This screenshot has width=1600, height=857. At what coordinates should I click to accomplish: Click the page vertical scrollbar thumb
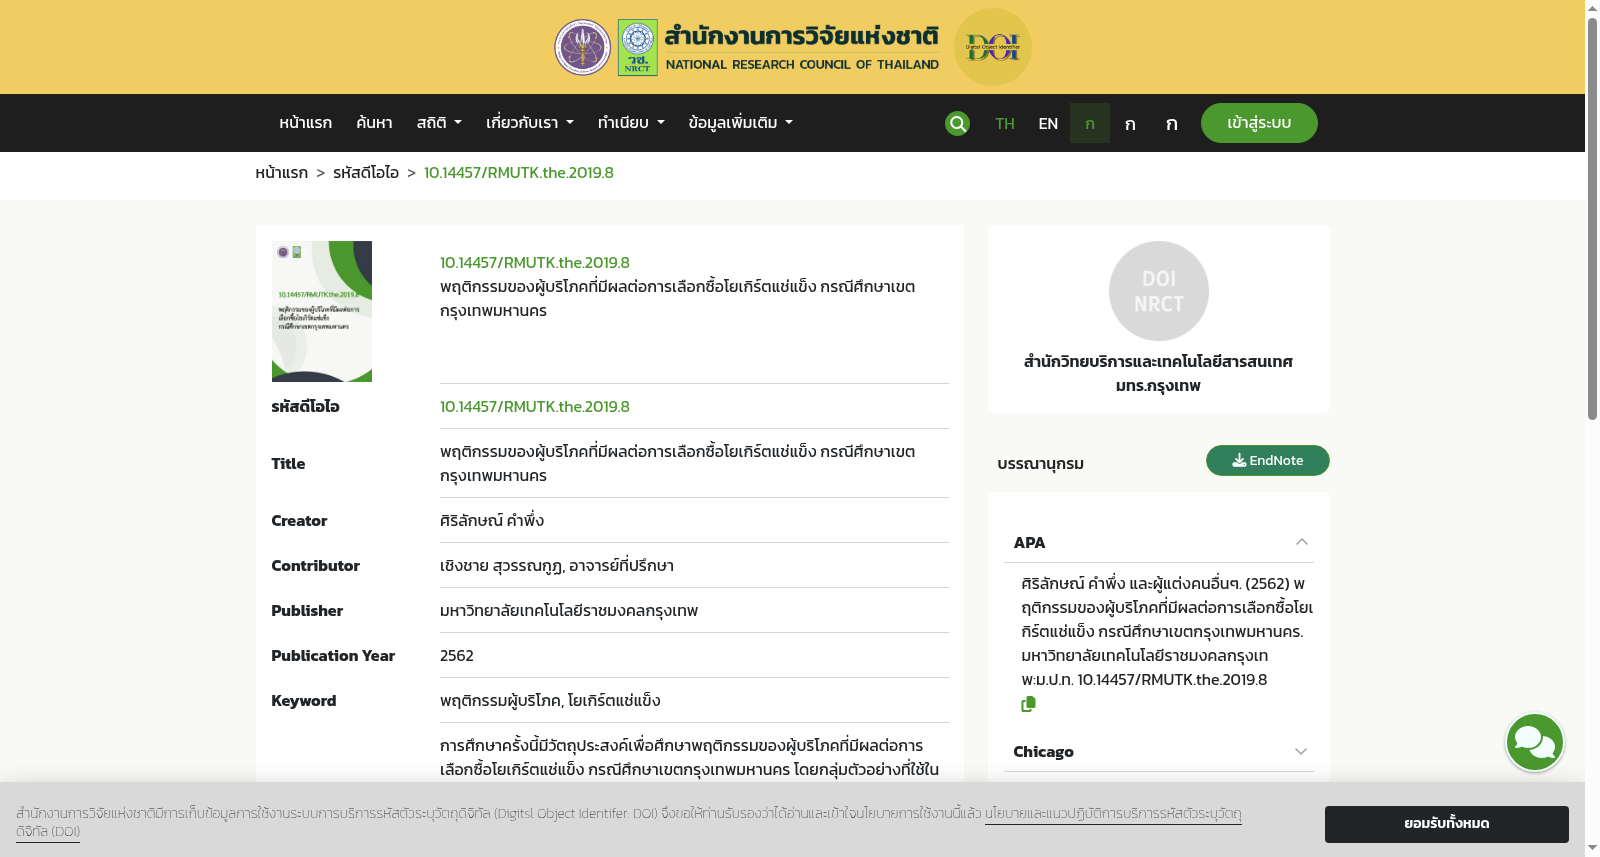tap(1592, 219)
